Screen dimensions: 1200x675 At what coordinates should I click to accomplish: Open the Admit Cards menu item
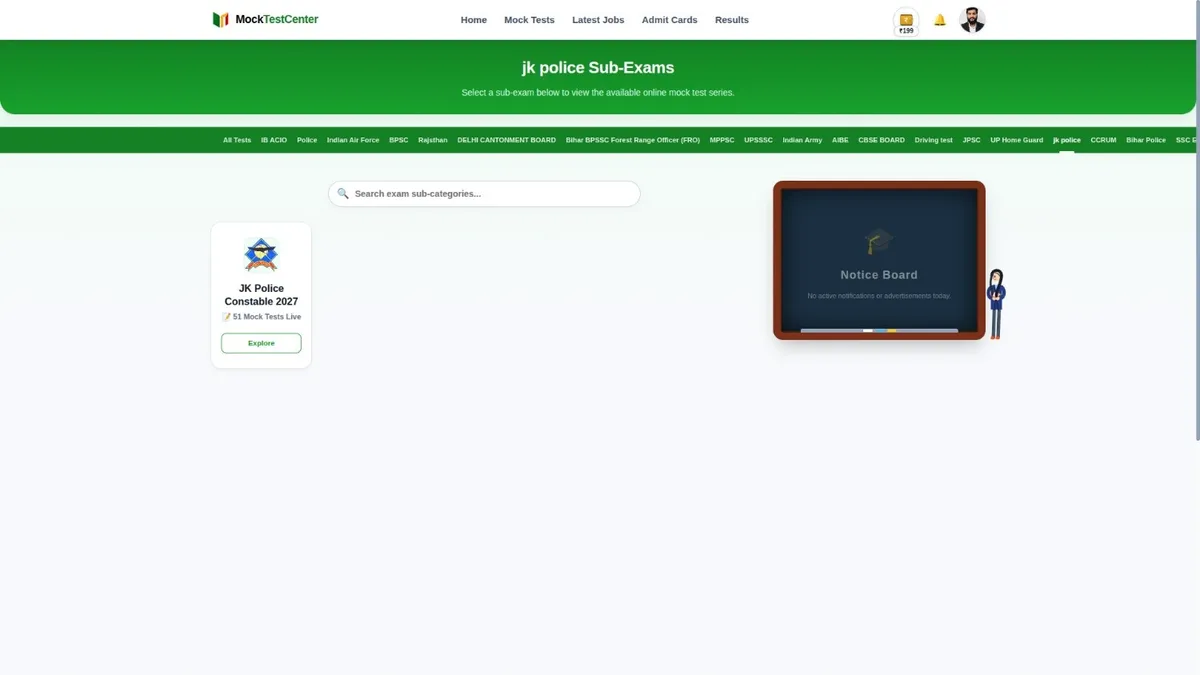click(670, 20)
